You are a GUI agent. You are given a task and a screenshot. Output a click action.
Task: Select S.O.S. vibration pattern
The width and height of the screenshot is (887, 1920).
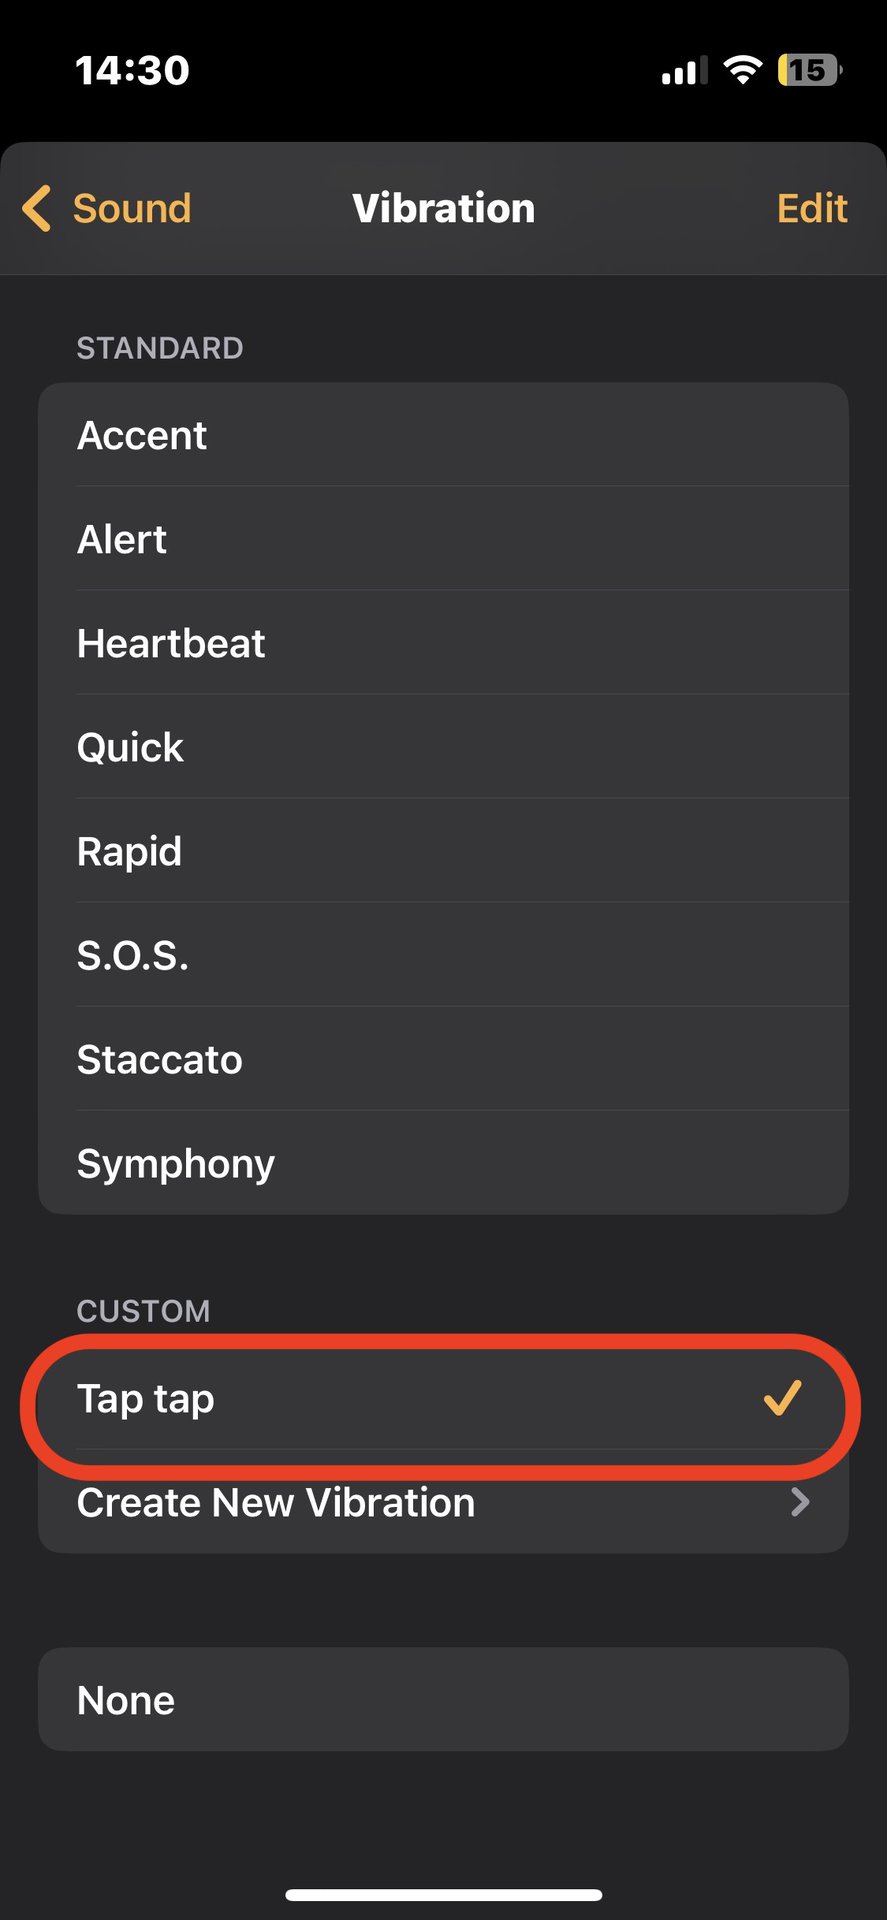tap(443, 955)
